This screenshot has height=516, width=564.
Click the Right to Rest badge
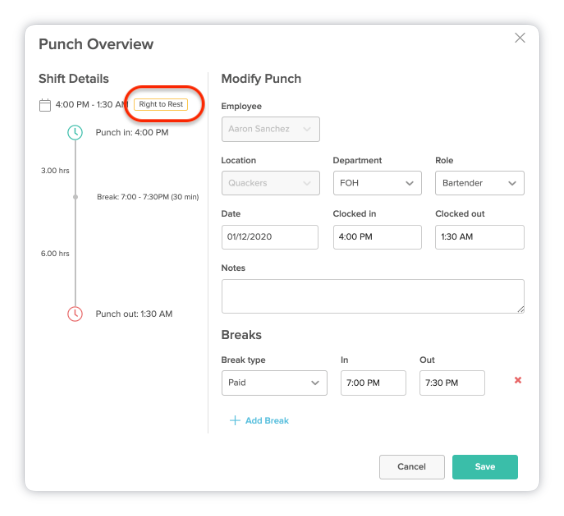pyautogui.click(x=161, y=104)
